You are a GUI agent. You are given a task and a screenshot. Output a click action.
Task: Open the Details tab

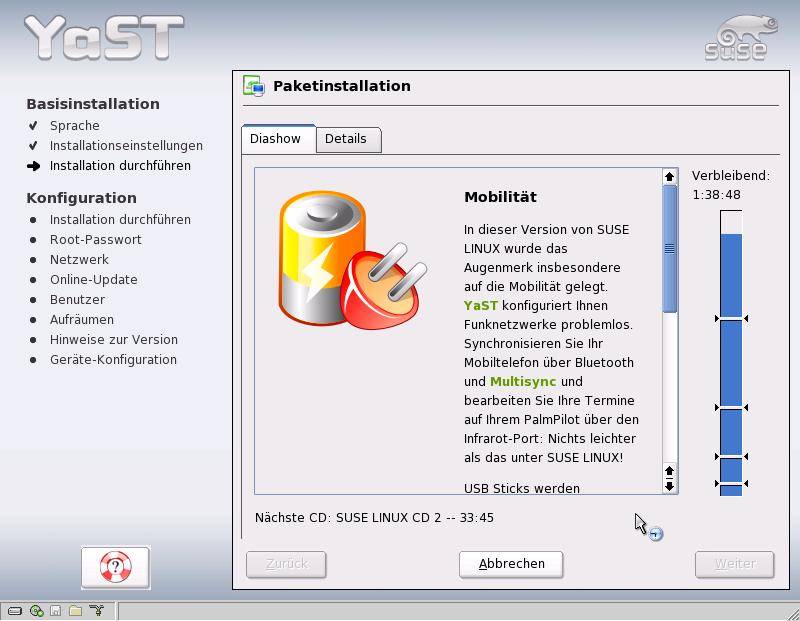pyautogui.click(x=348, y=139)
